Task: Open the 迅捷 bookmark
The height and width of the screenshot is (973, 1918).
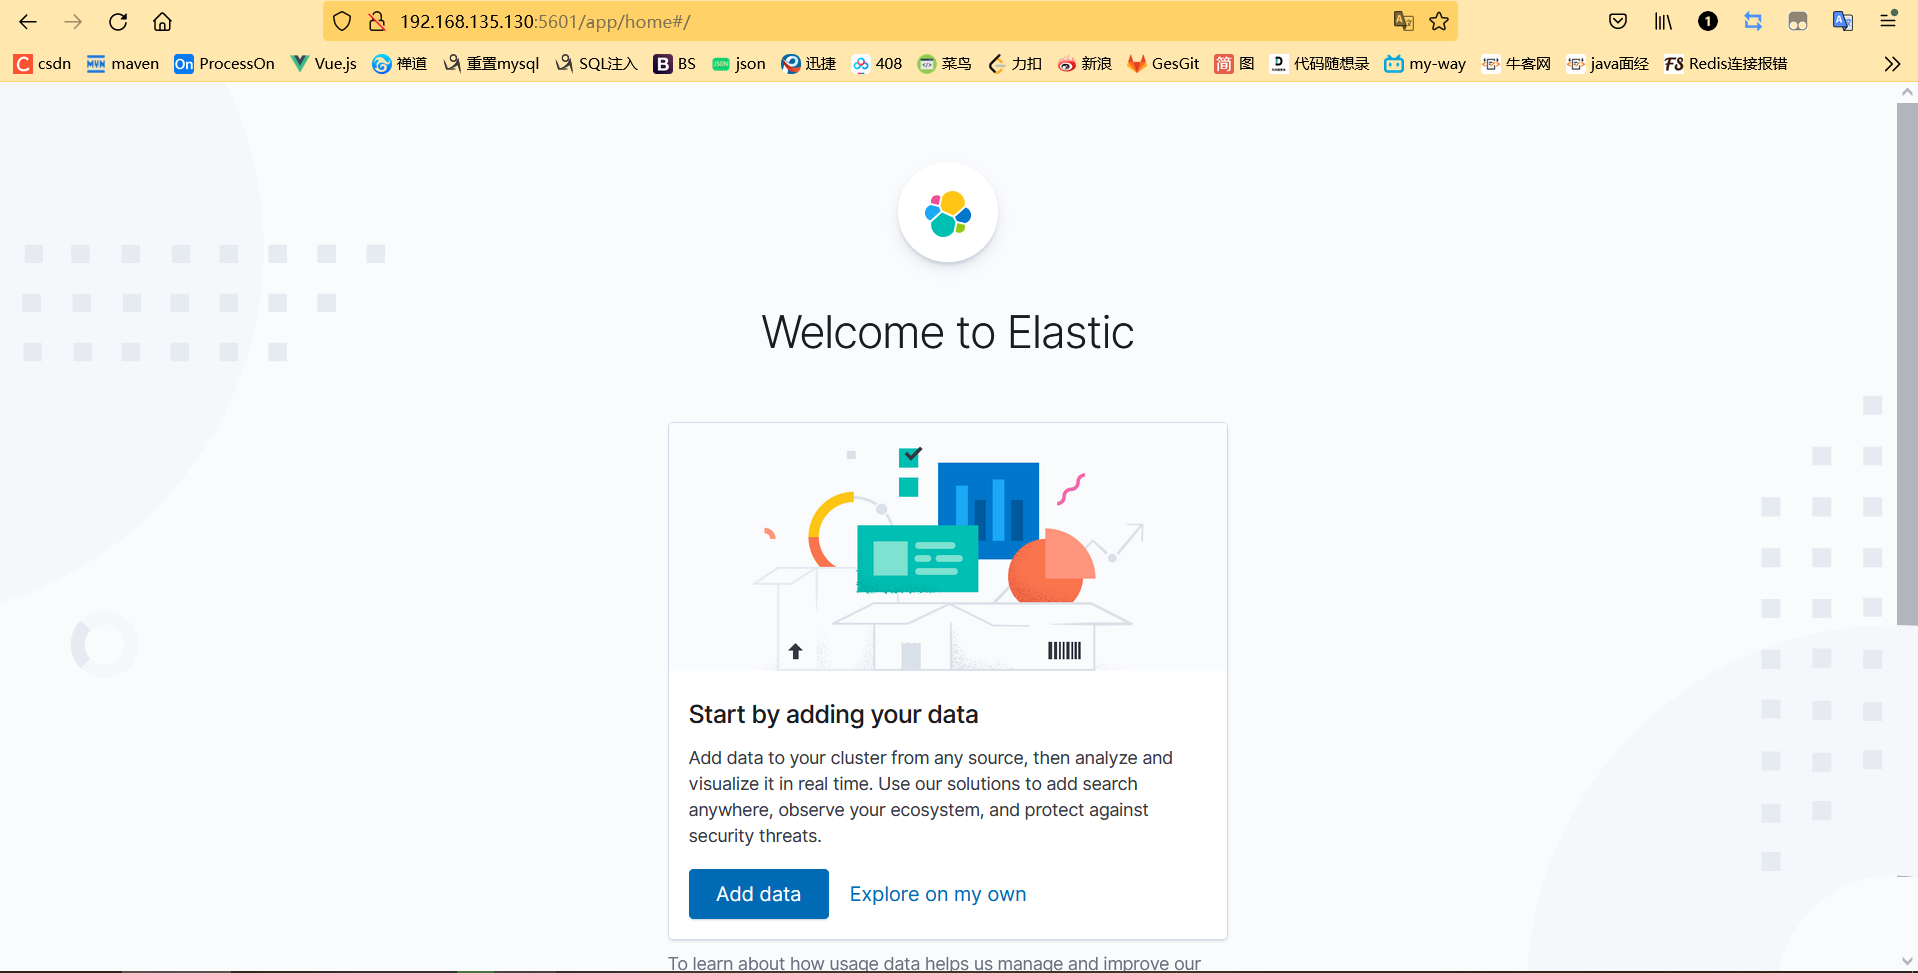Action: click(x=809, y=64)
